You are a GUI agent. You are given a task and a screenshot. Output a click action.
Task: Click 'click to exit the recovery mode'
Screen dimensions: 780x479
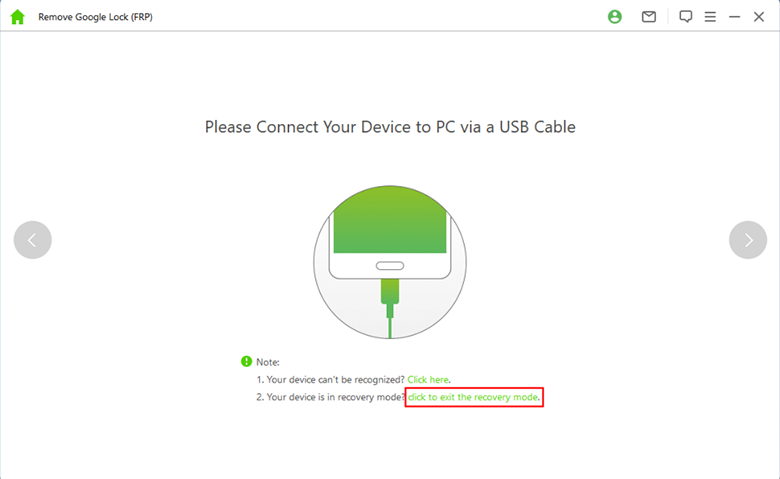(473, 398)
